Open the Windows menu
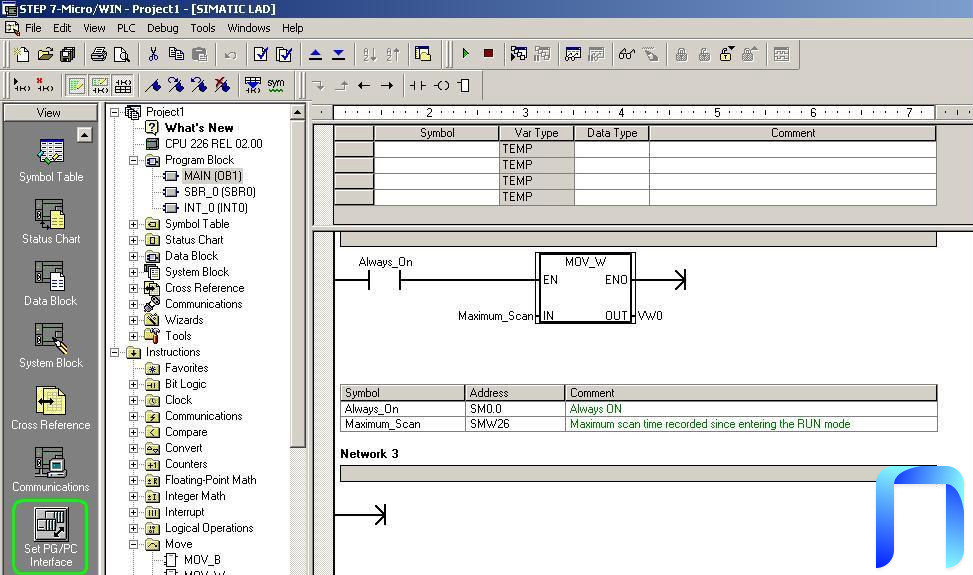 click(249, 28)
